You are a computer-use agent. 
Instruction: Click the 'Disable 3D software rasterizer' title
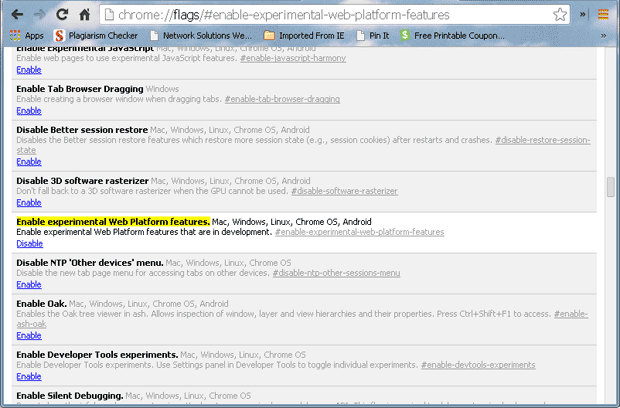click(83, 181)
